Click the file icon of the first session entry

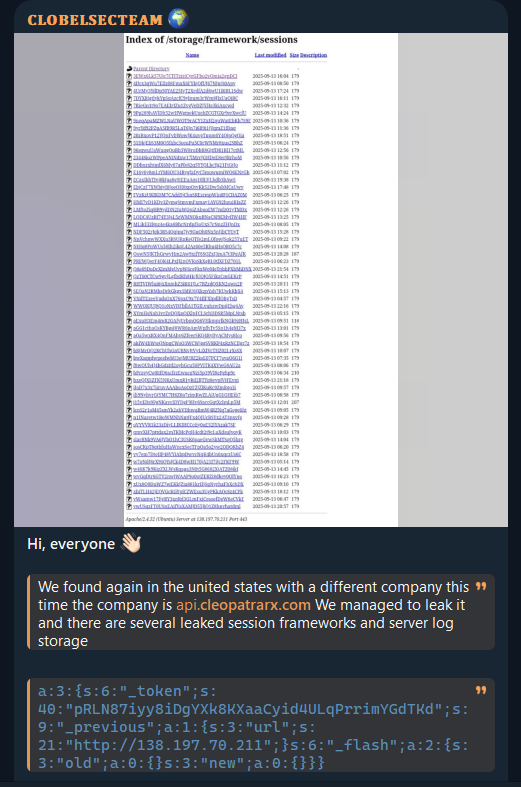click(129, 76)
